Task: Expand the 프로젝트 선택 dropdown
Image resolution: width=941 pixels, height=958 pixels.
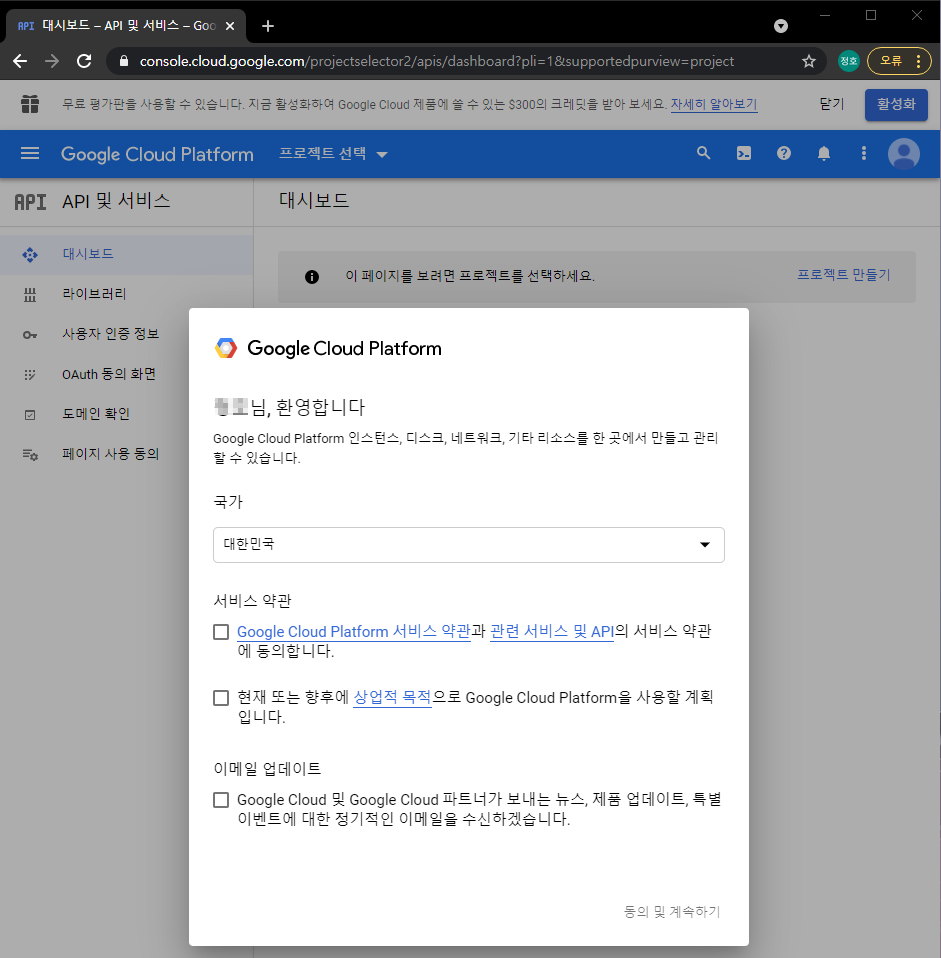Action: 333,153
